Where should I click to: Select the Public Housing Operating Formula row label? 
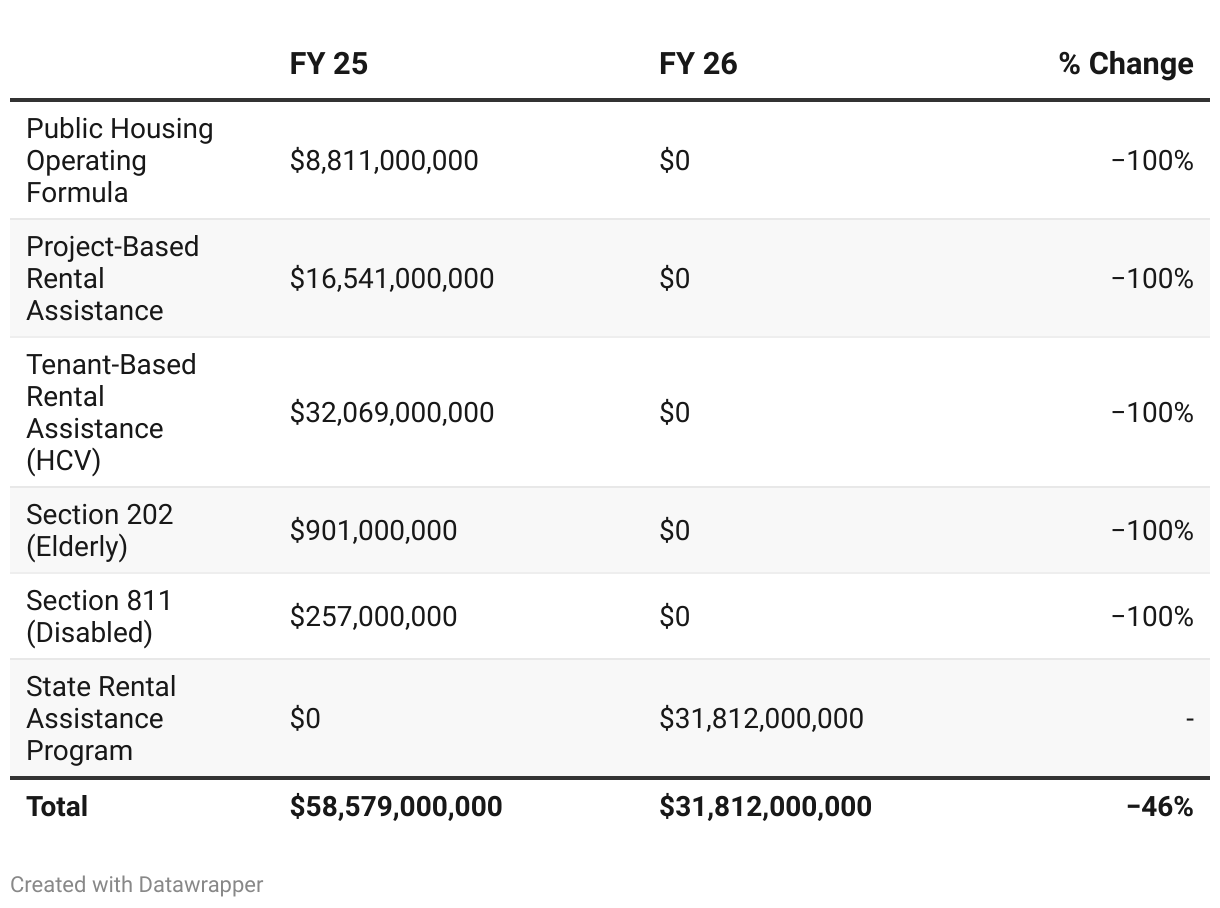120,161
